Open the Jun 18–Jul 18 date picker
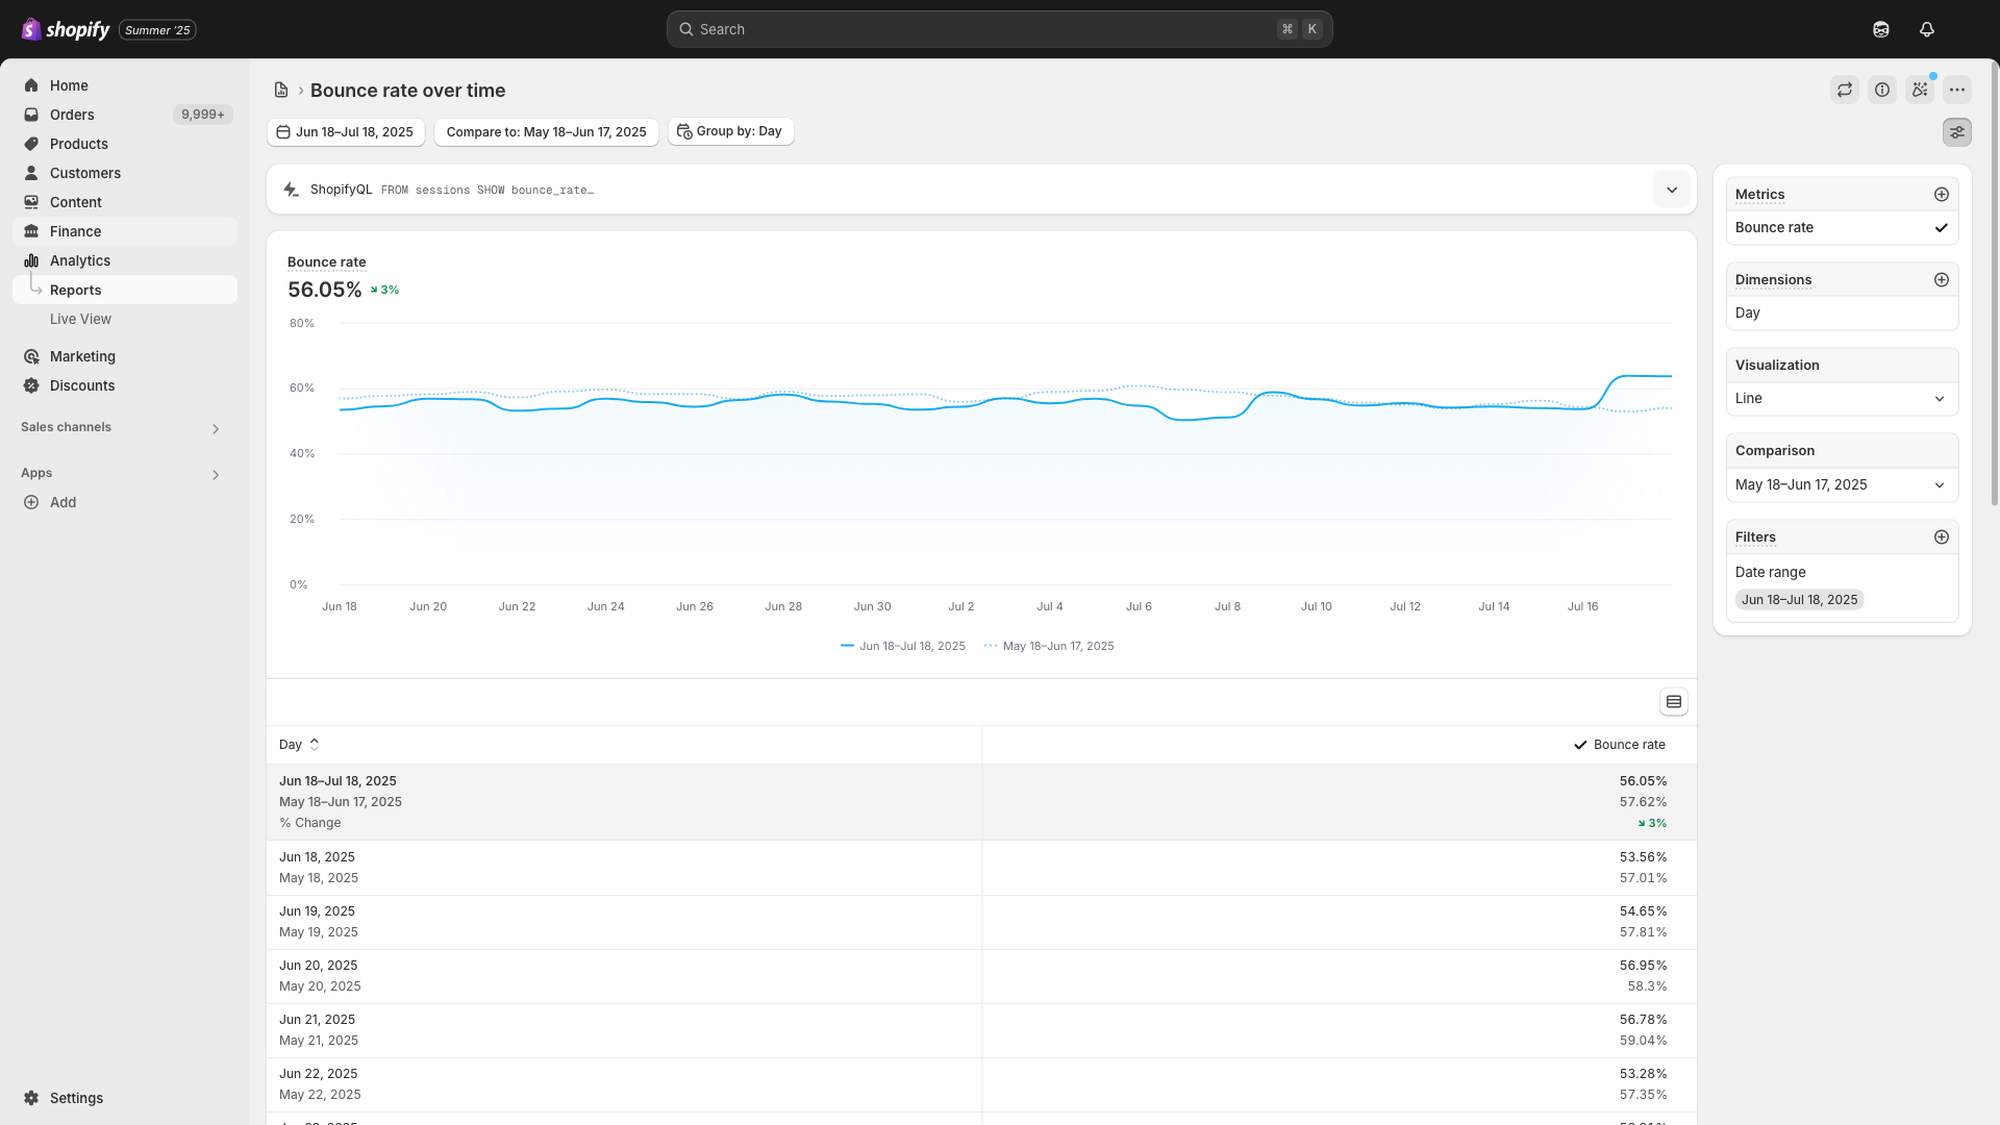2000x1125 pixels. point(346,132)
